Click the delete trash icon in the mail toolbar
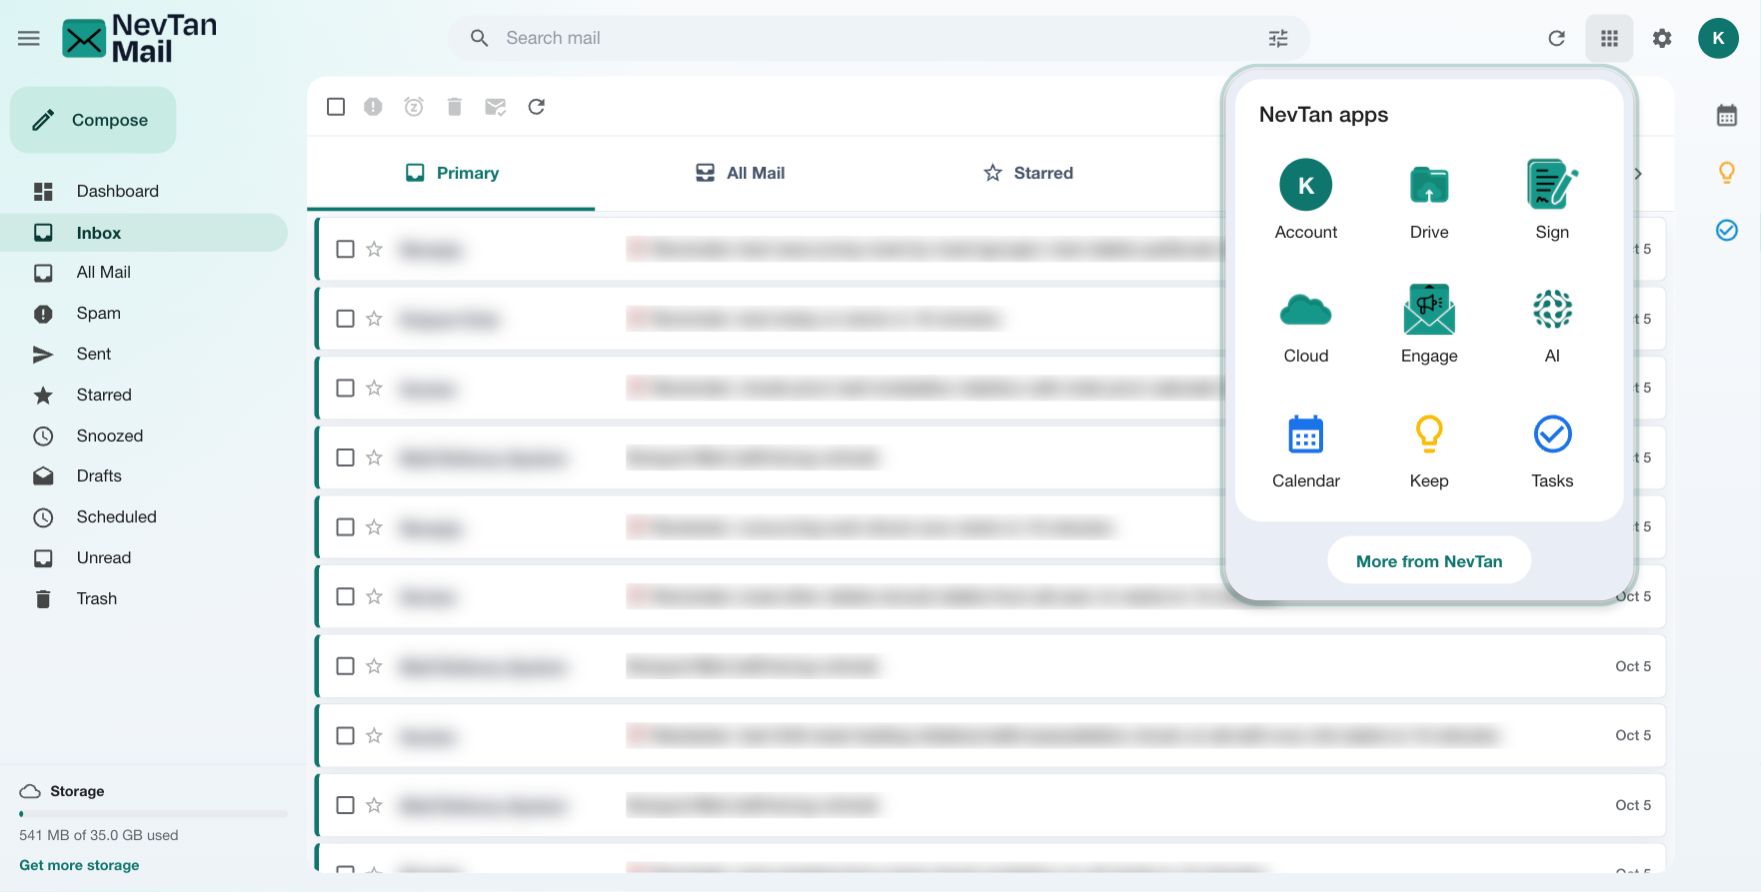The width and height of the screenshot is (1761, 892). point(454,107)
